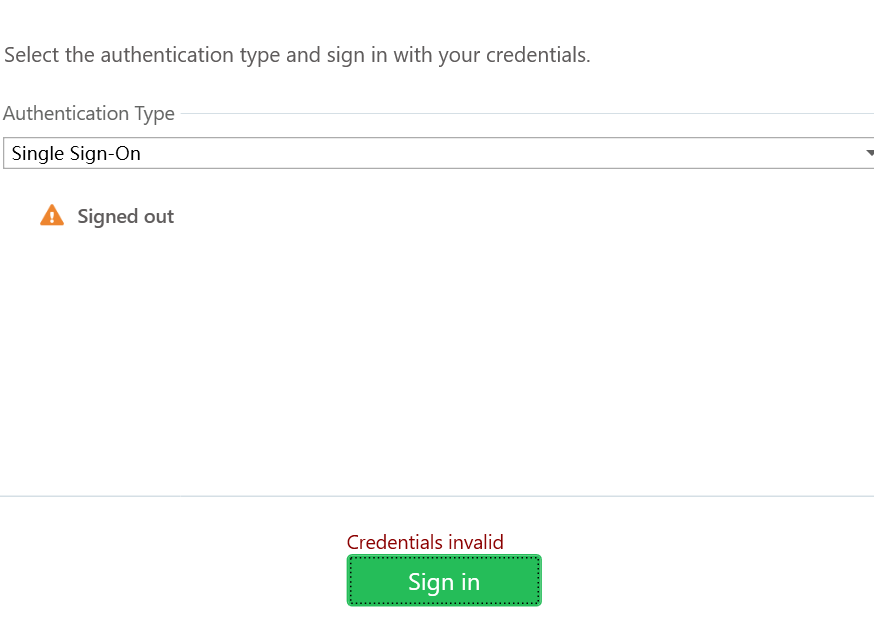This screenshot has width=874, height=622.
Task: Select the Single Sign-On option text
Action: [x=75, y=152]
